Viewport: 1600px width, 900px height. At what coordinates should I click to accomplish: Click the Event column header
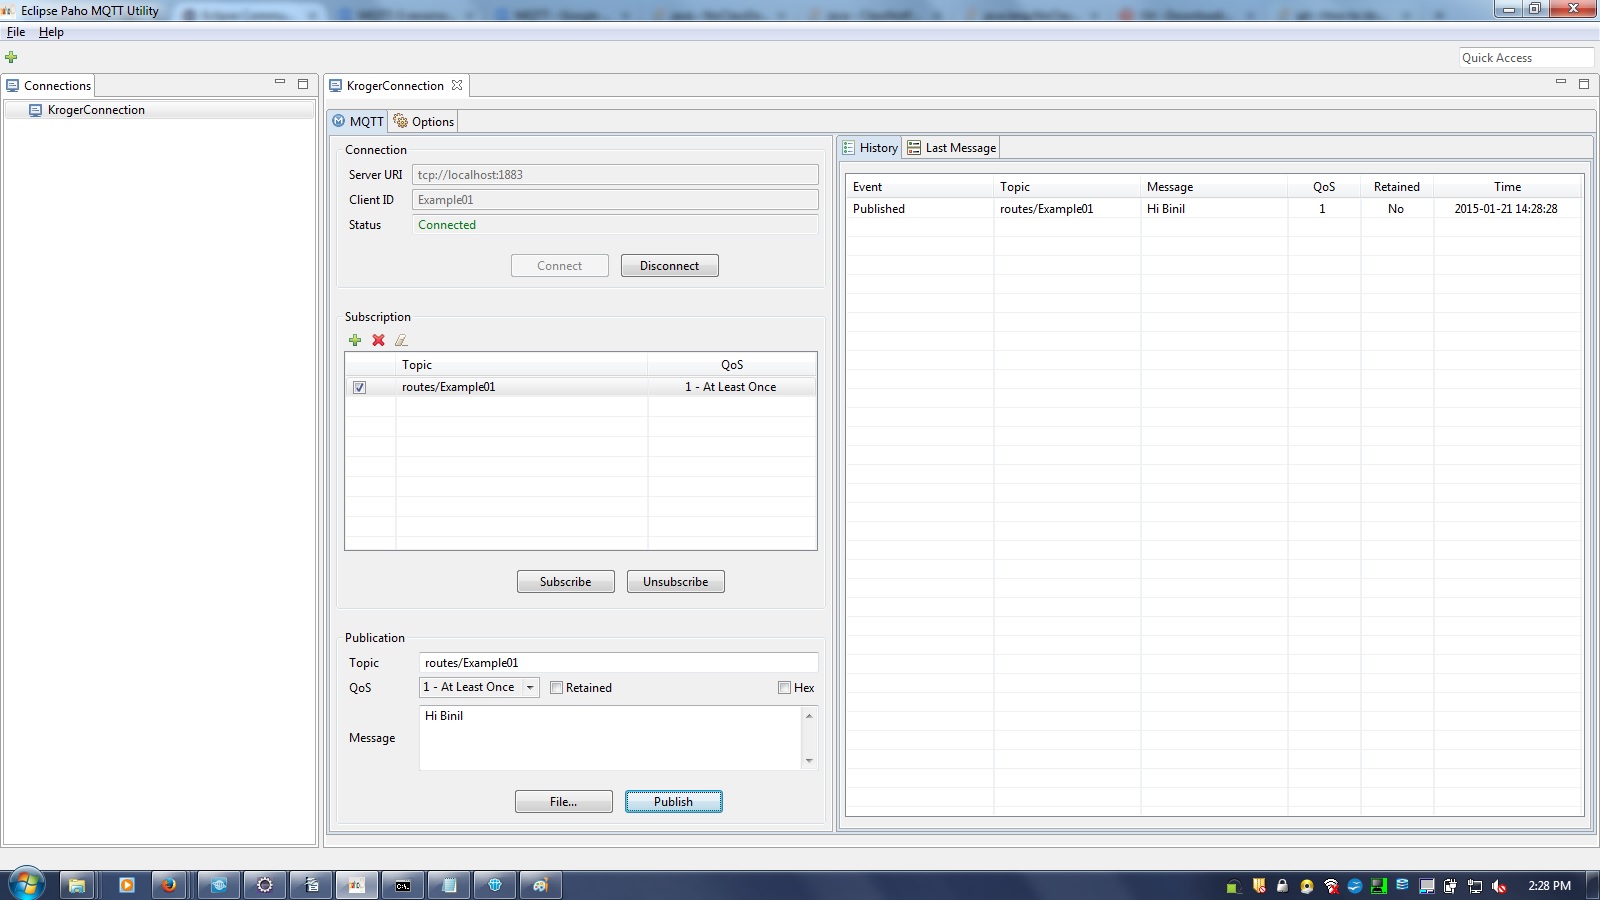tap(920, 187)
